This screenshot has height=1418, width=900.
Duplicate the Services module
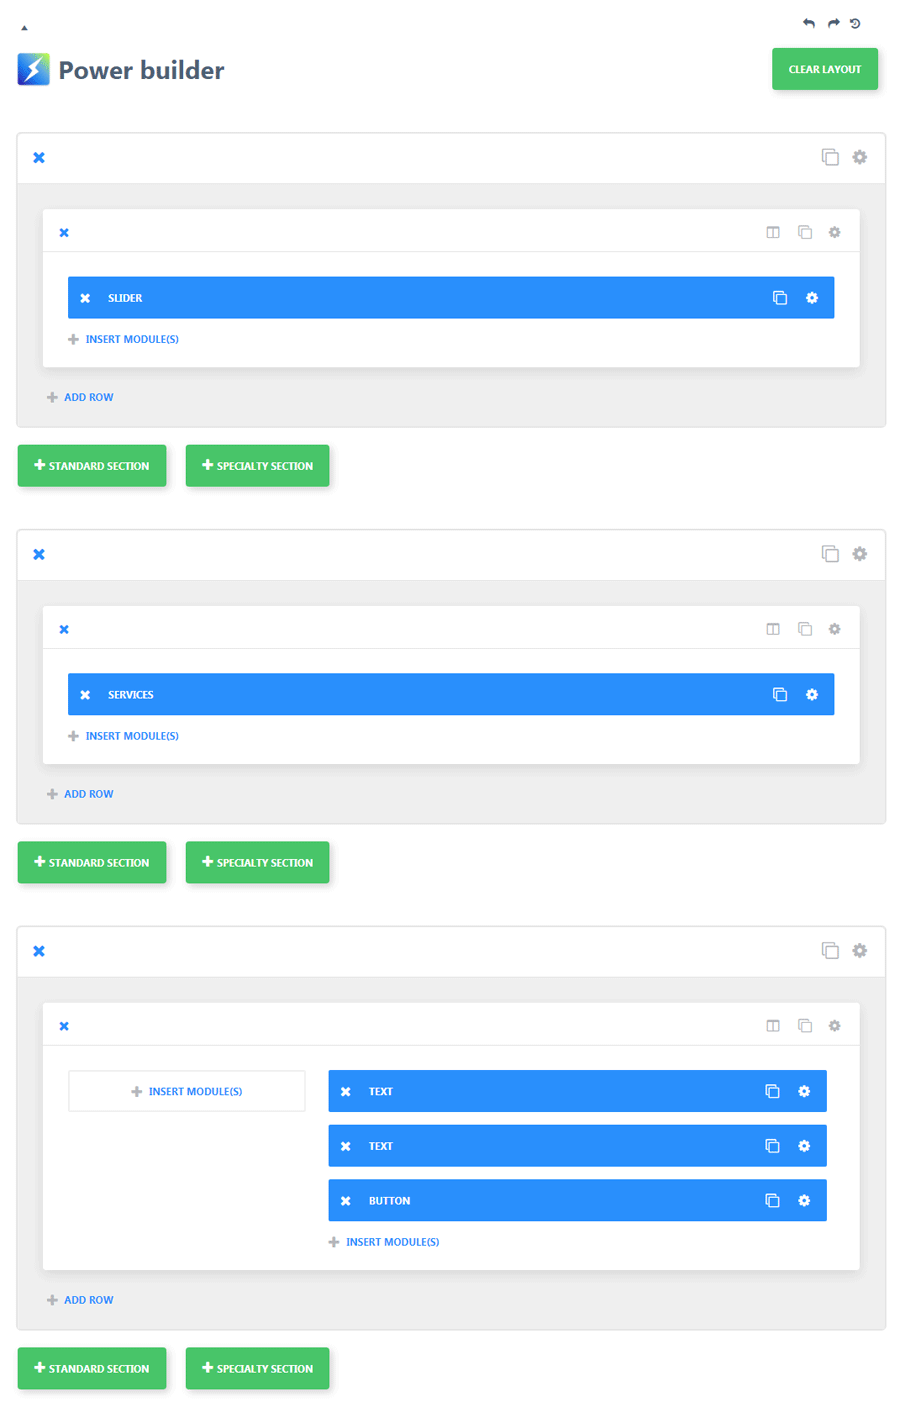click(780, 695)
